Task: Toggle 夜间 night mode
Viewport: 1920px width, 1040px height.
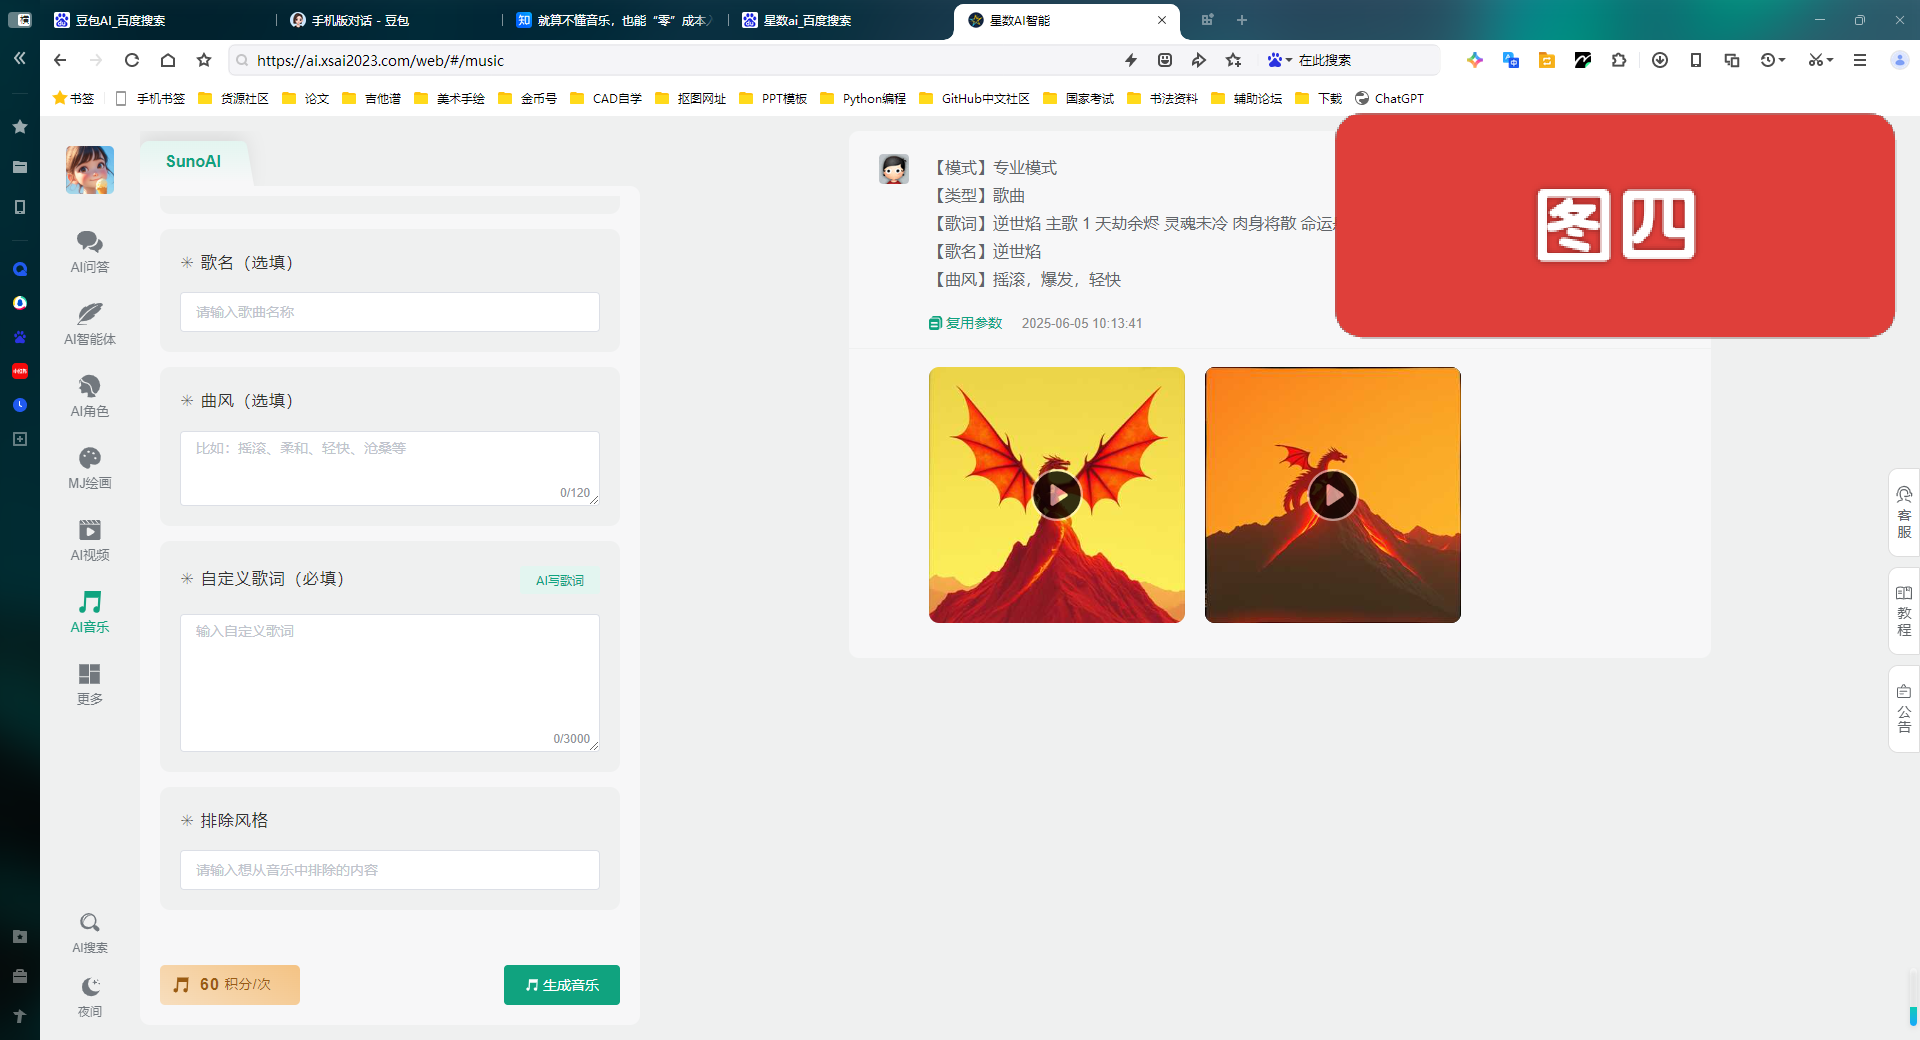Action: point(90,997)
